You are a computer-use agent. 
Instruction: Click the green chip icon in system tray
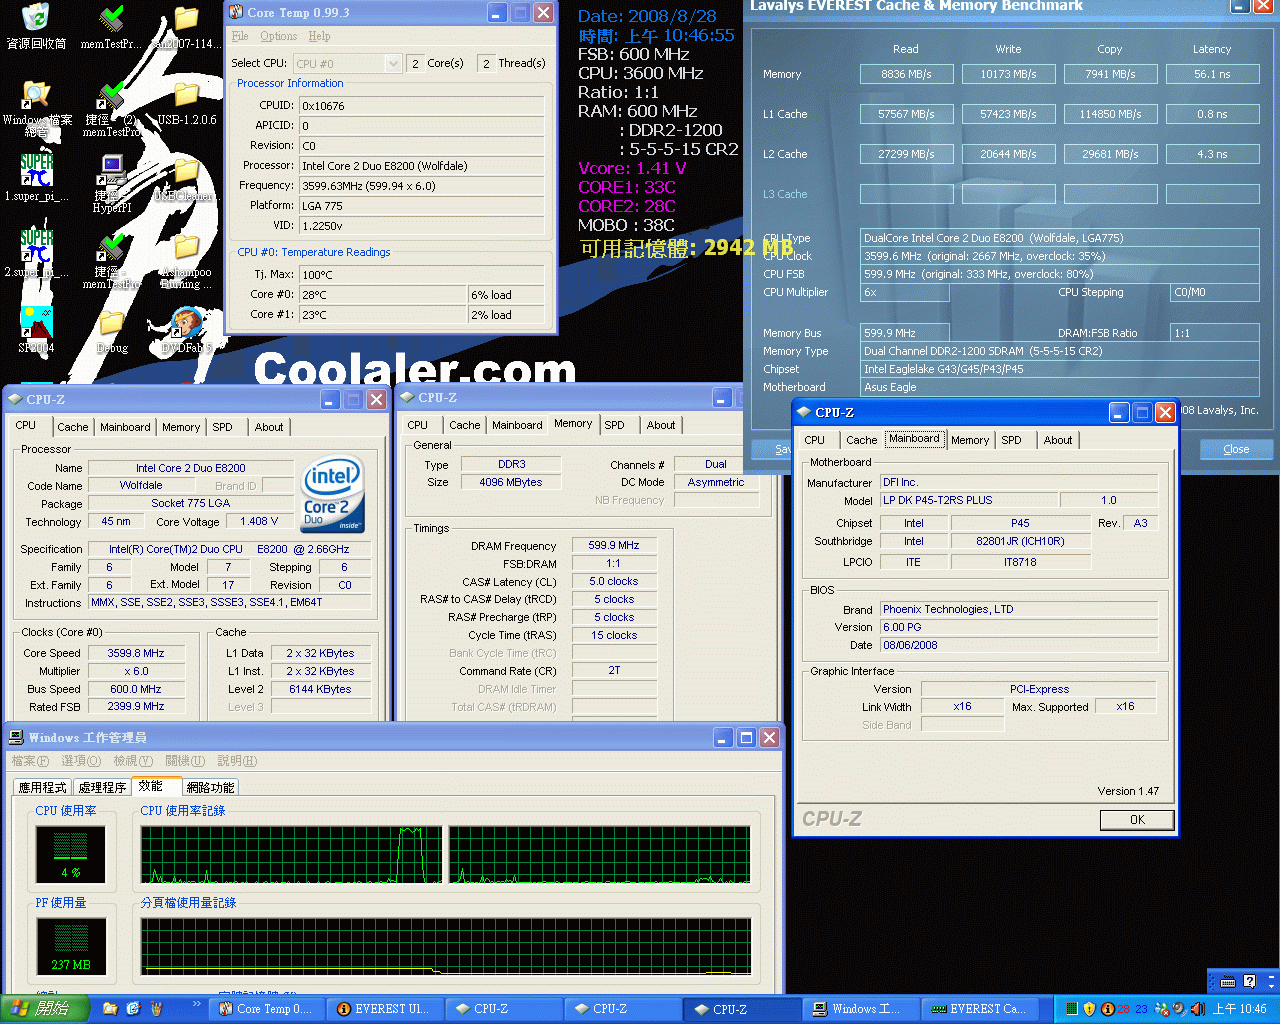click(x=1071, y=1009)
